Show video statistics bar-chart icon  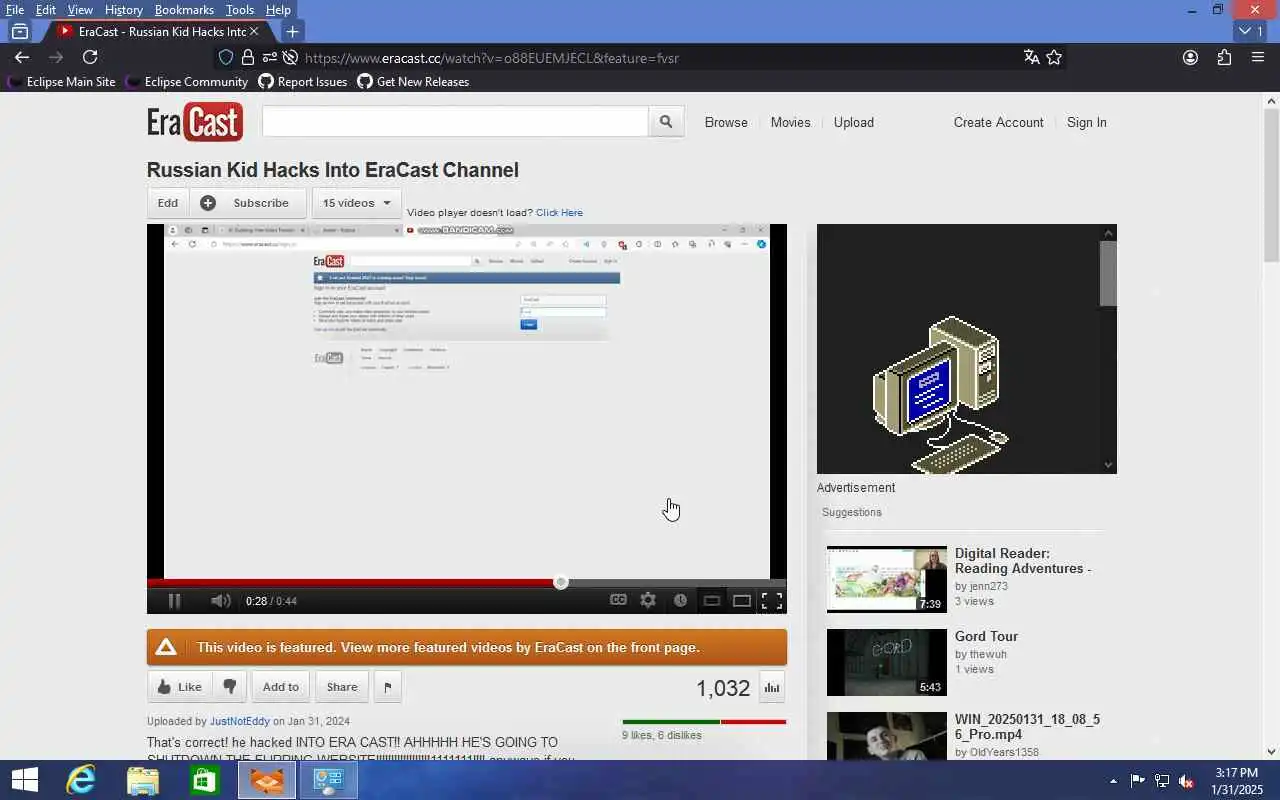[771, 687]
